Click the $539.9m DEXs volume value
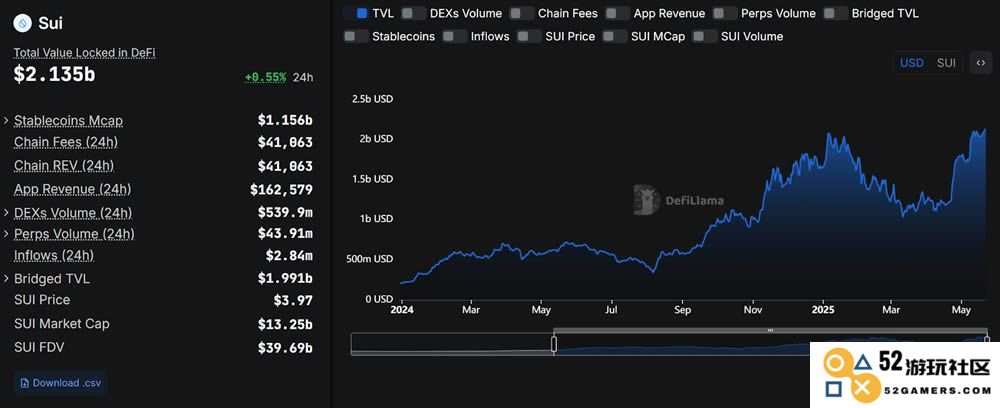Image resolution: width=1000 pixels, height=408 pixels. 285,212
